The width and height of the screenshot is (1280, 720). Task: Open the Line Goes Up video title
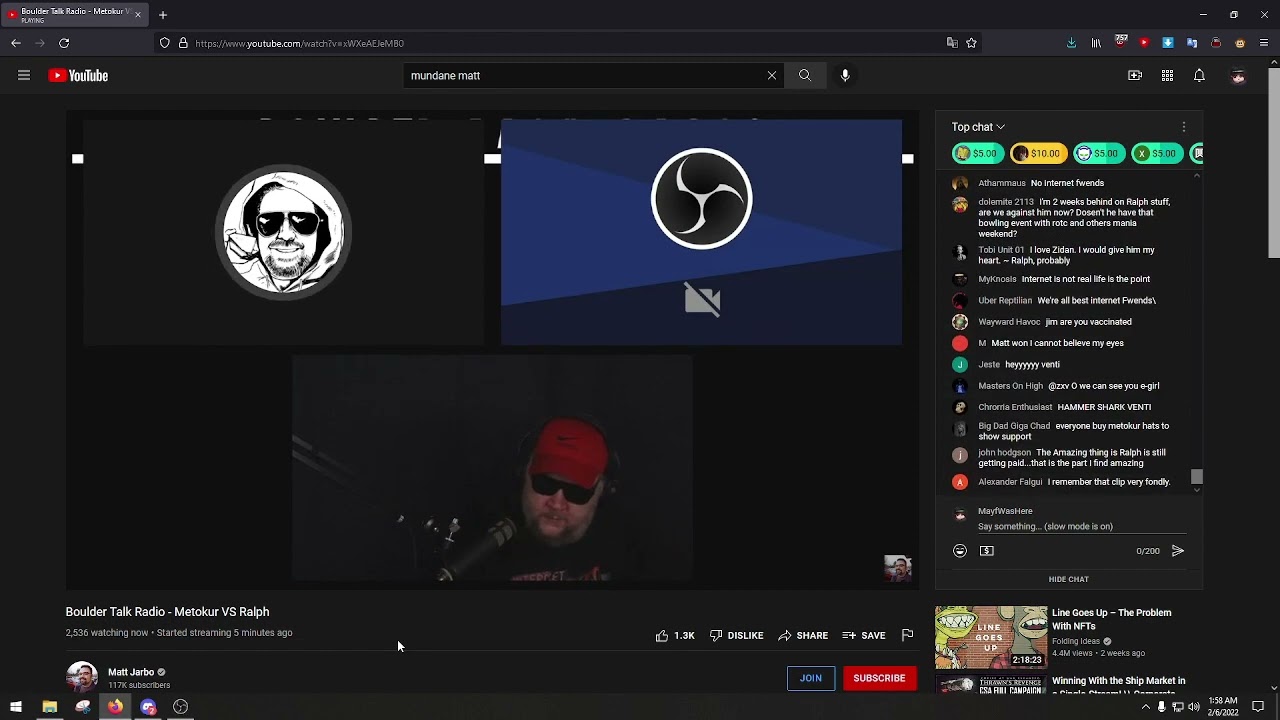click(x=1112, y=619)
